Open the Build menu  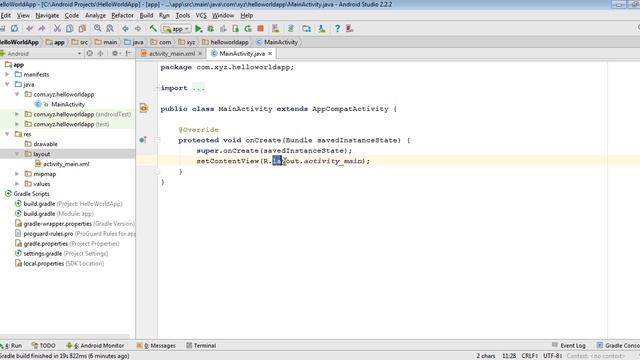[x=146, y=16]
